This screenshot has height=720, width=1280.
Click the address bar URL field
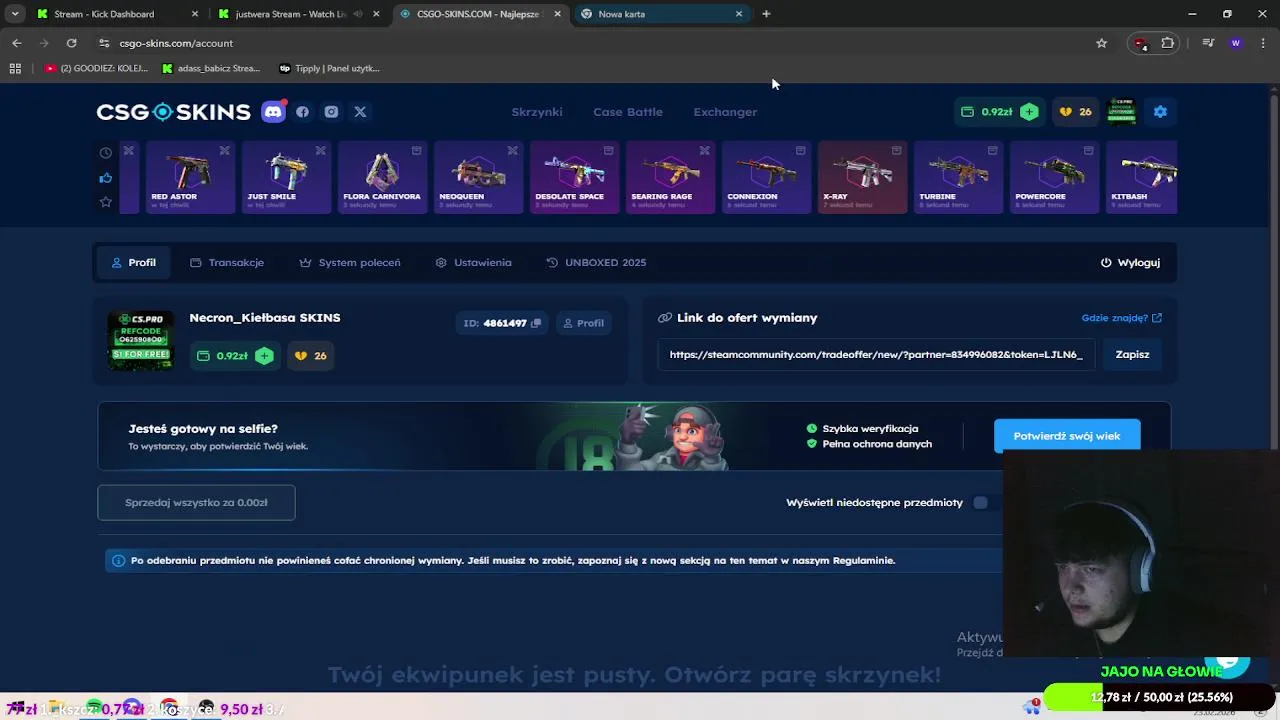tap(600, 43)
